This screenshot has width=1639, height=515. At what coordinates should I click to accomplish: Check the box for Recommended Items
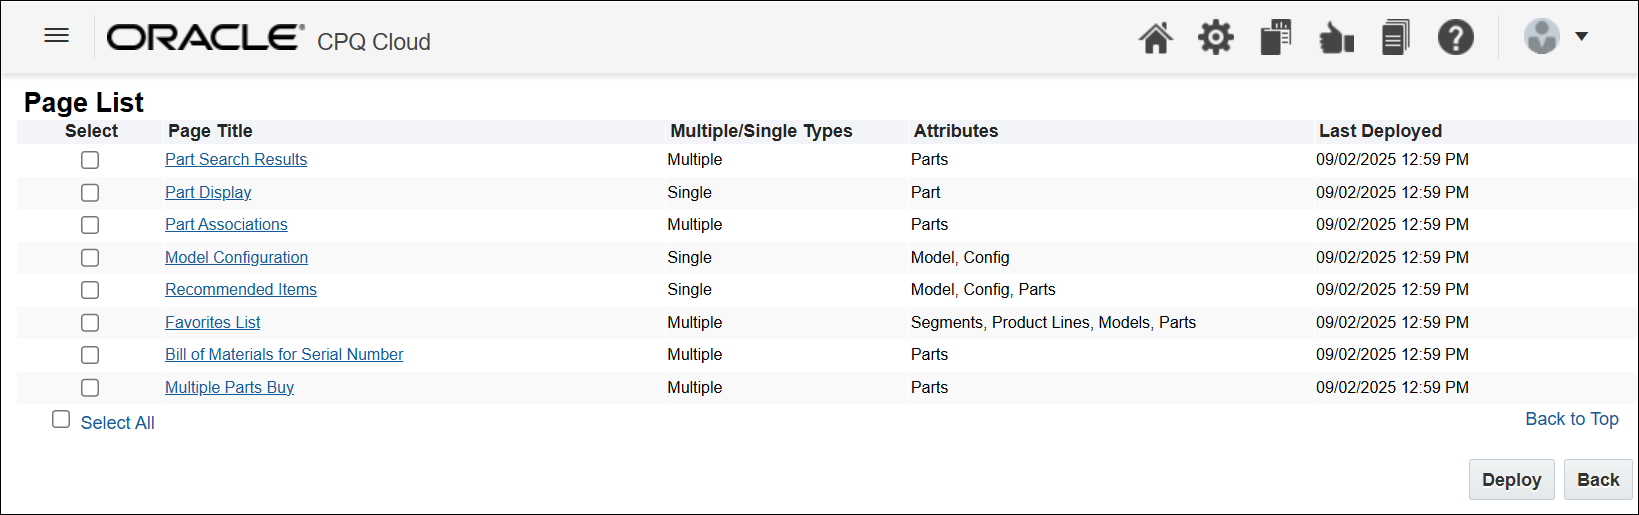[x=90, y=290]
